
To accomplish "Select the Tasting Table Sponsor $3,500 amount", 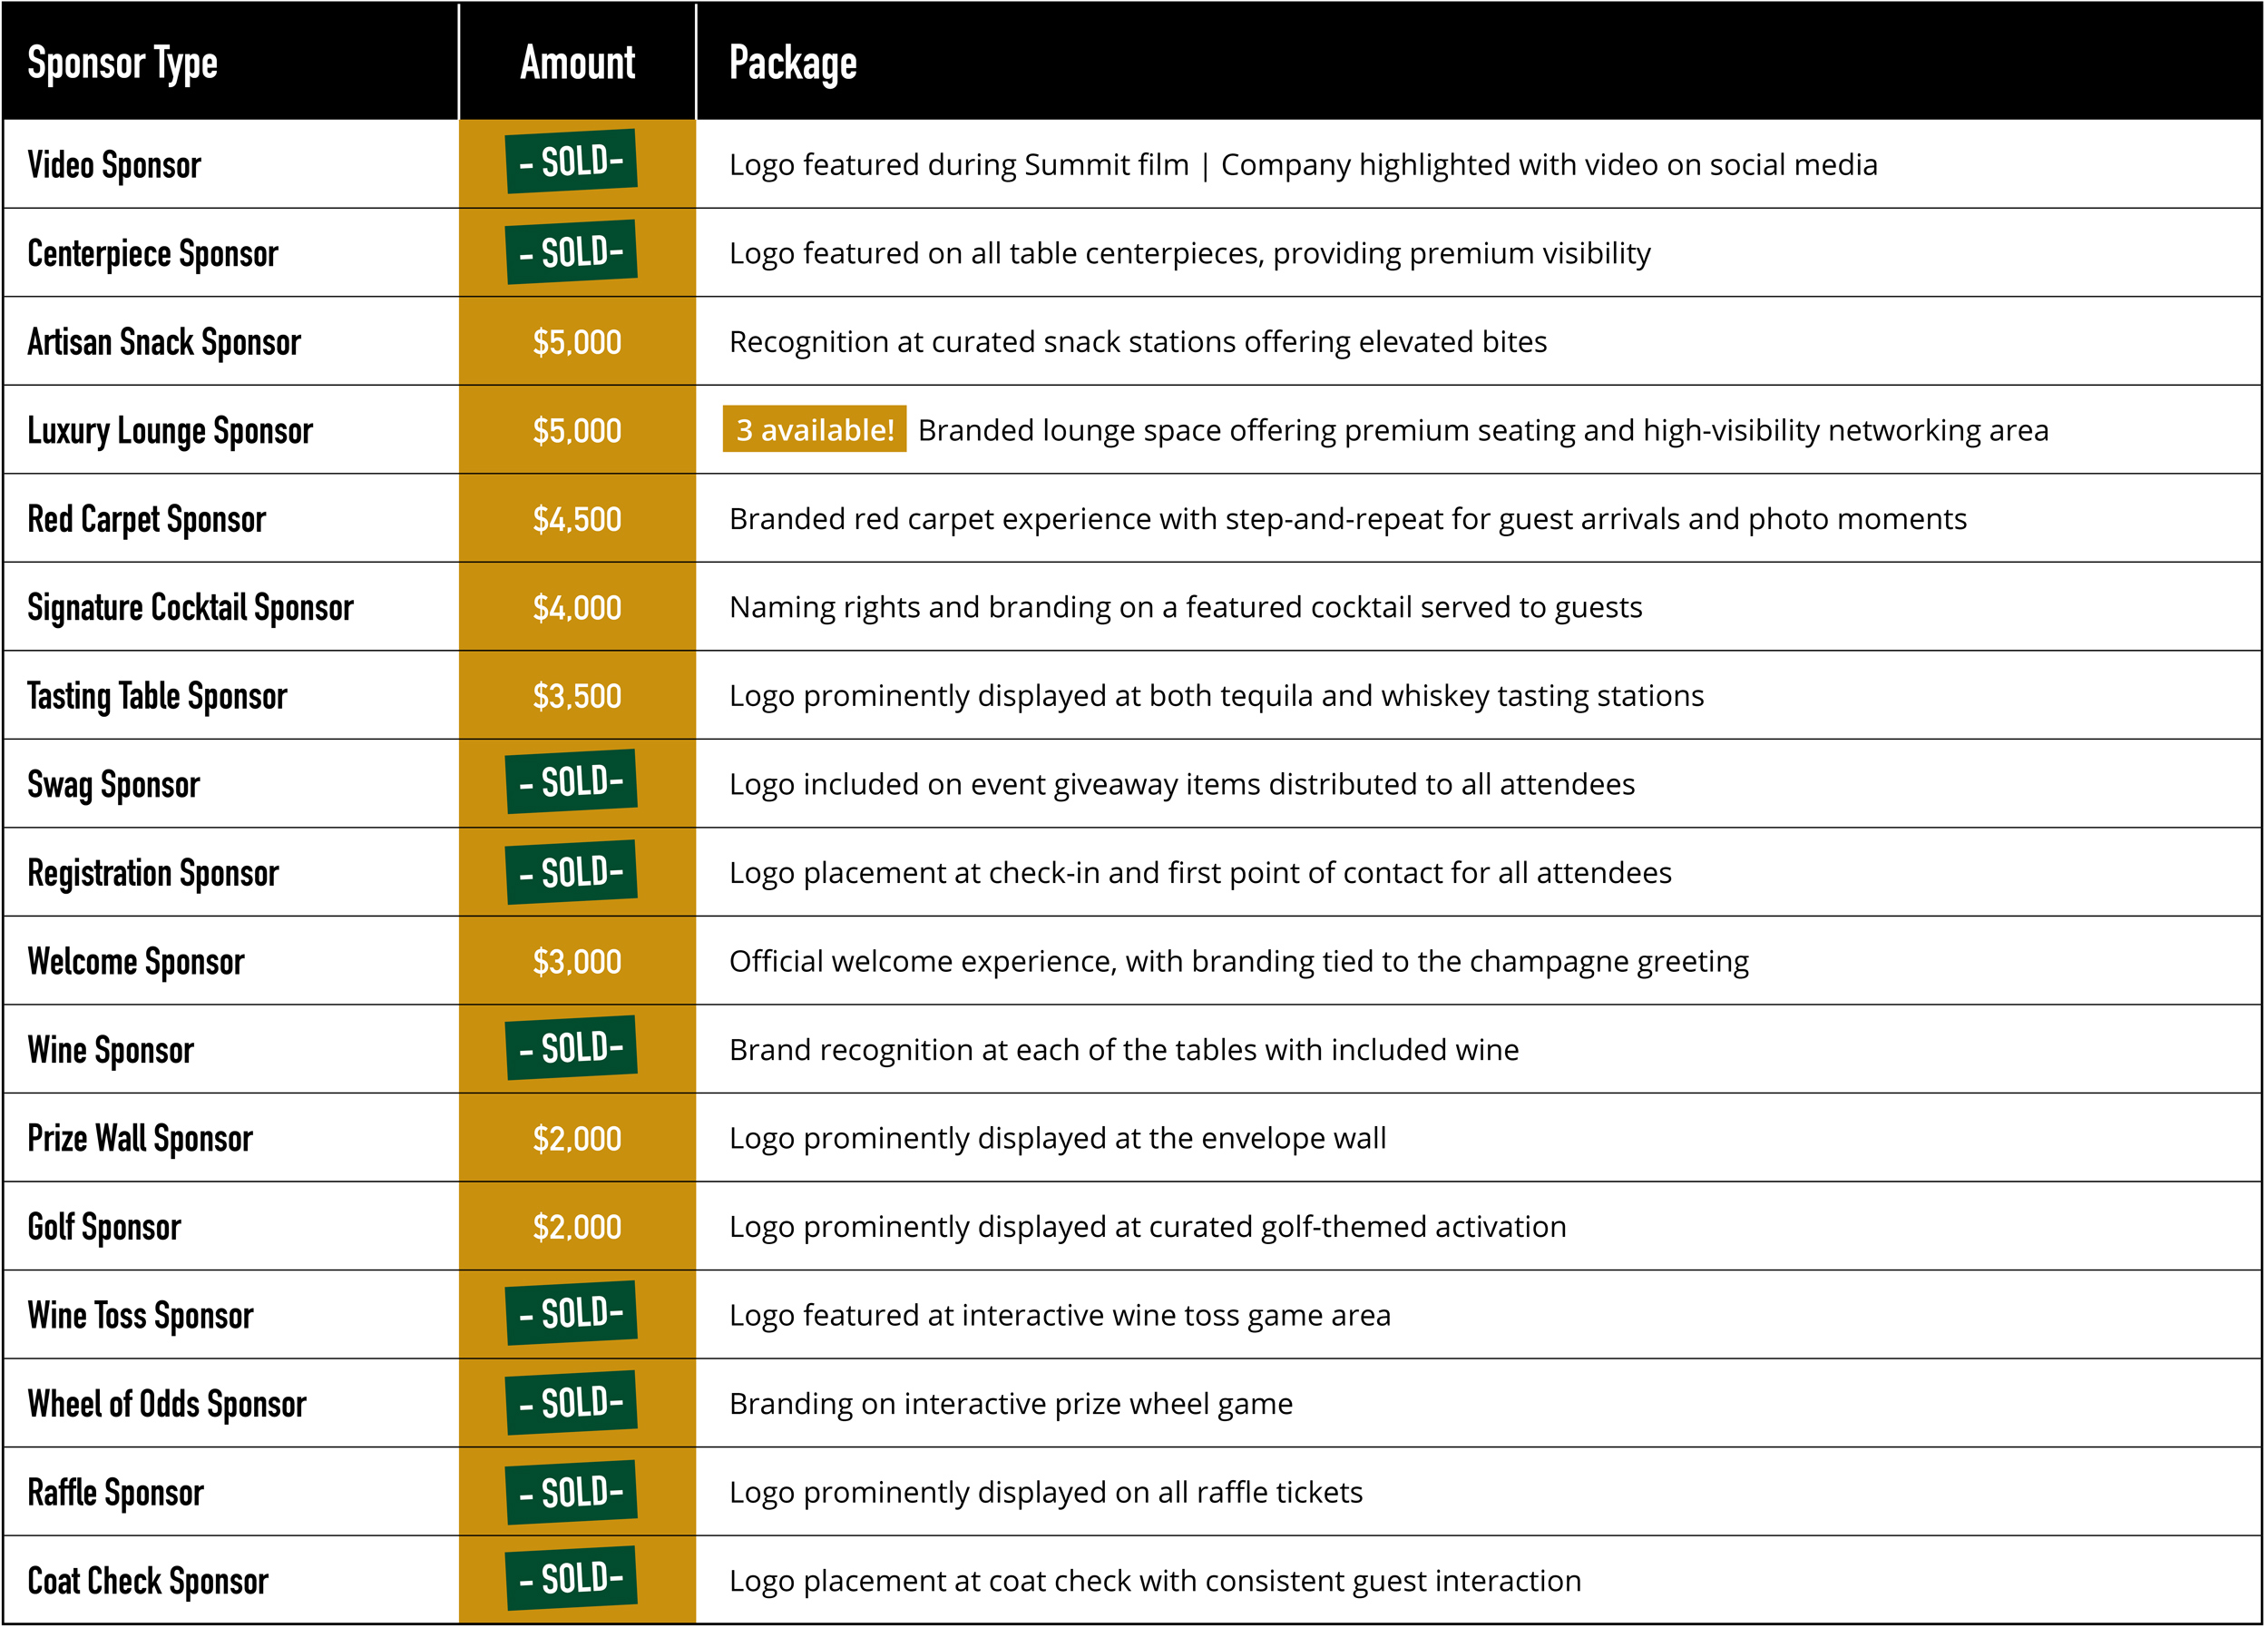I will coord(577,696).
